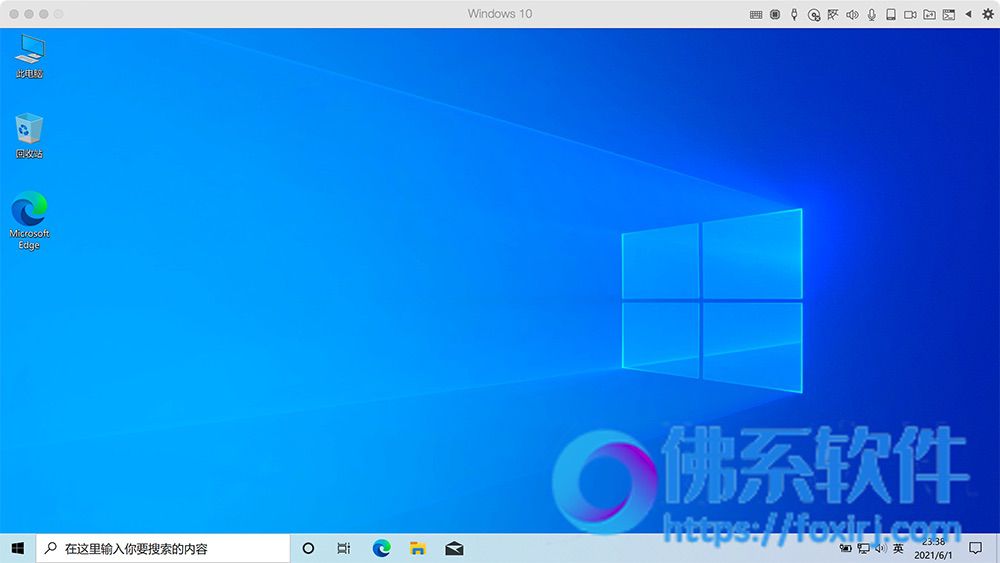Click the terminal/console window icon in title bar

[949, 14]
